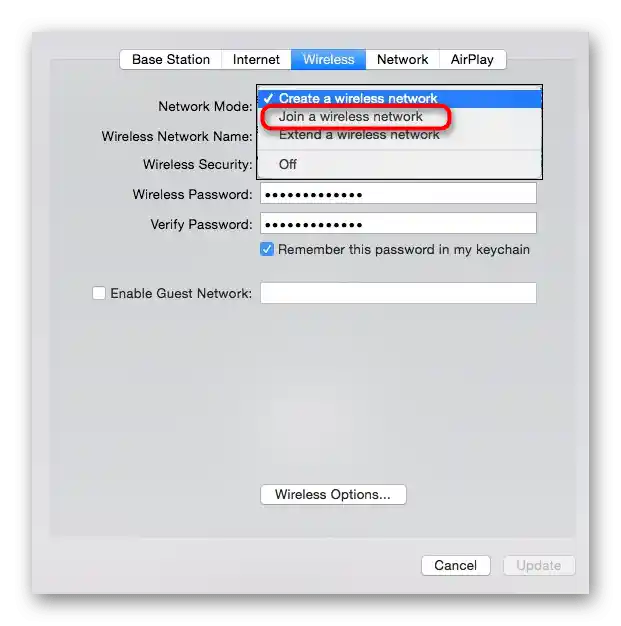Click the Update button
The height and width of the screenshot is (626, 621).
point(539,565)
